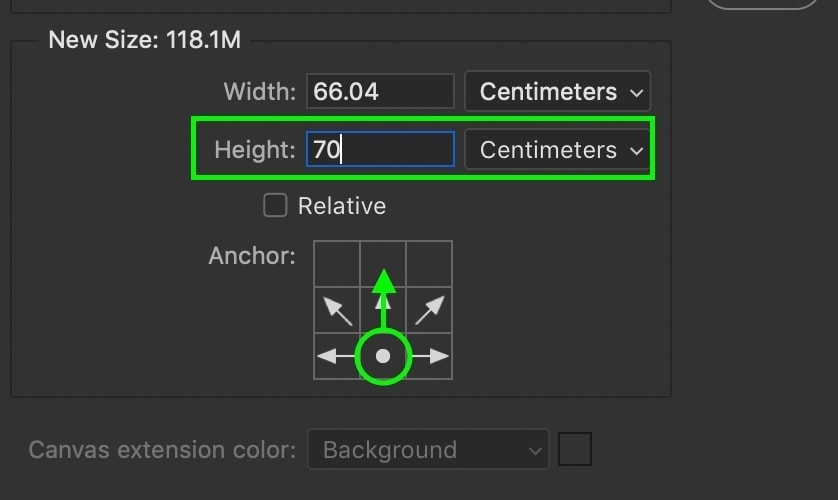The image size is (838, 500).
Task: Click the Background dropdown chevron
Action: click(x=535, y=451)
